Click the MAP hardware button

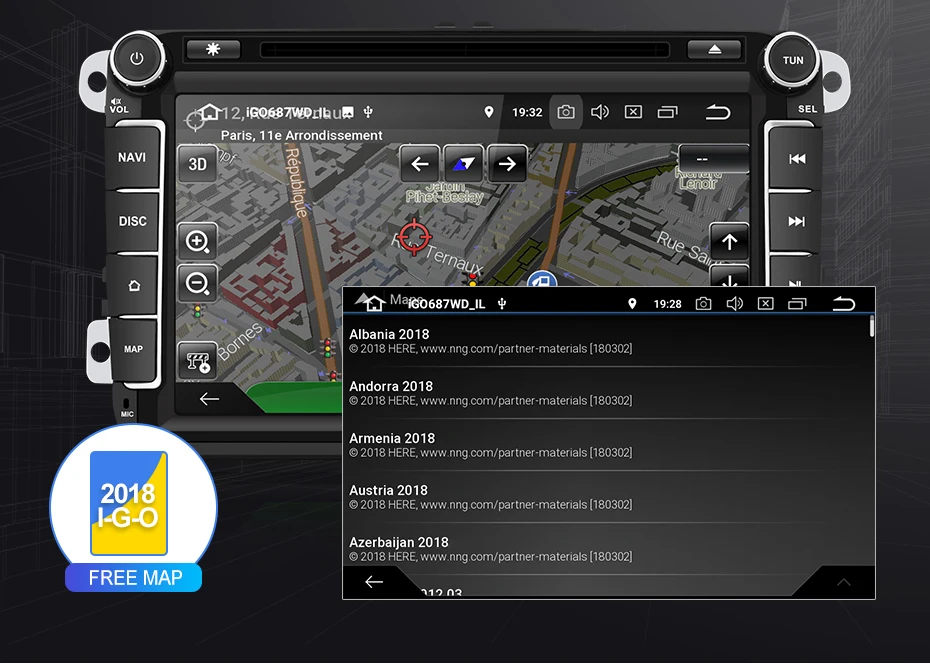[x=133, y=349]
